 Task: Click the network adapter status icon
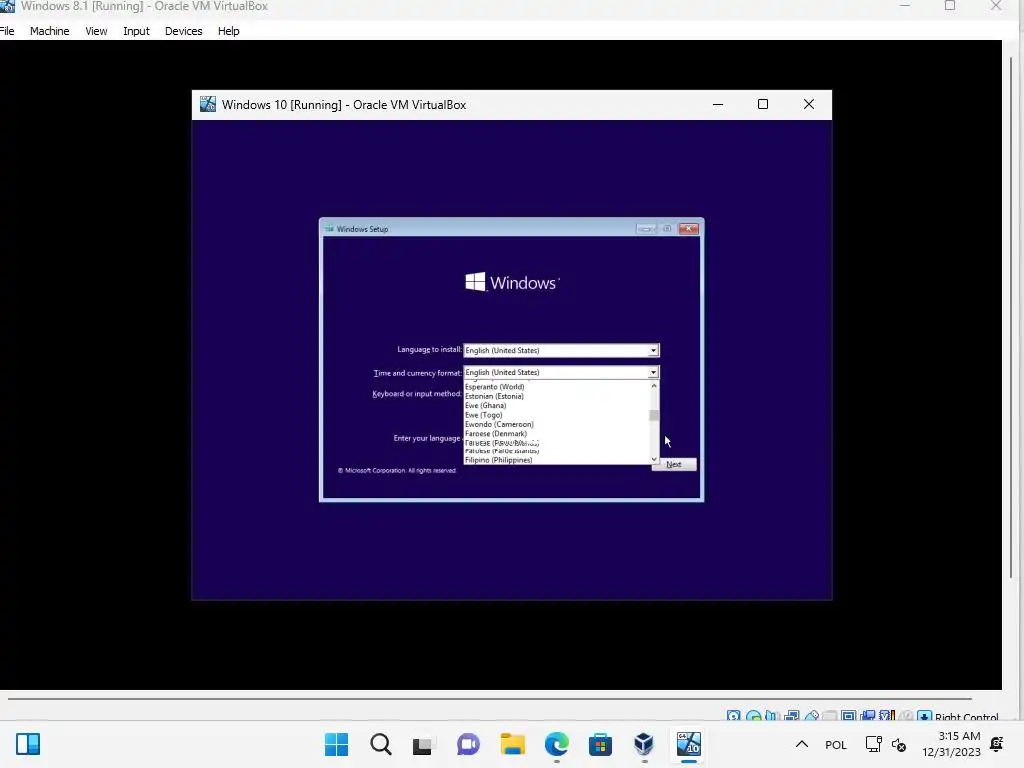792,717
